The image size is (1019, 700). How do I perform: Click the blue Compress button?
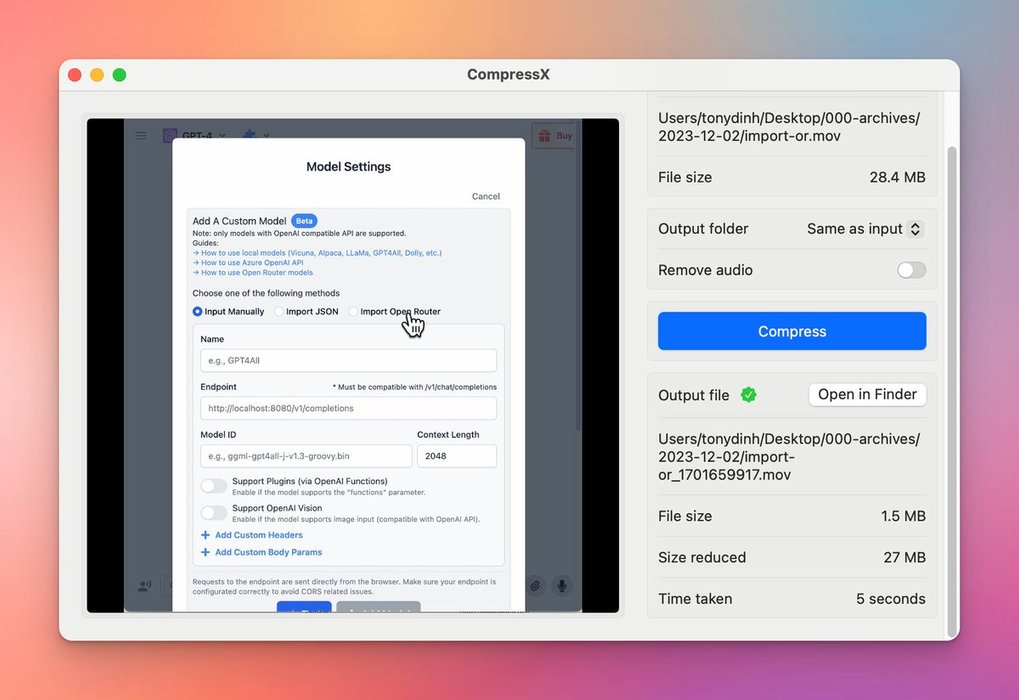pos(792,331)
